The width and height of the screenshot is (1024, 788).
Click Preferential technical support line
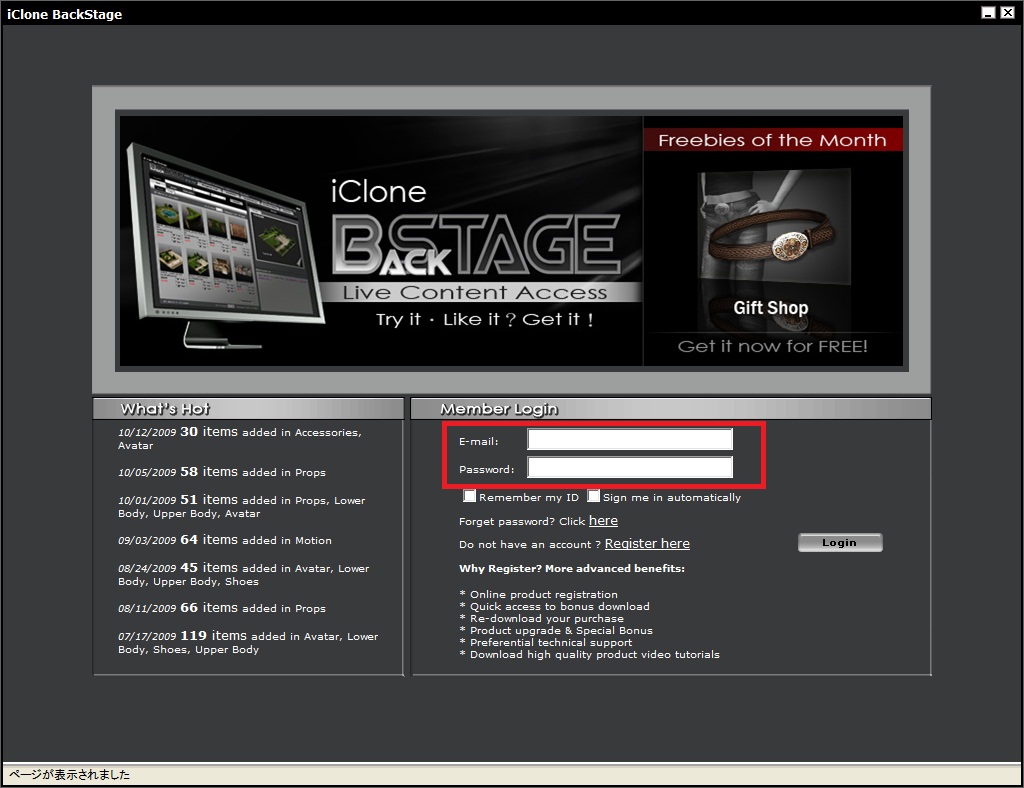click(545, 642)
